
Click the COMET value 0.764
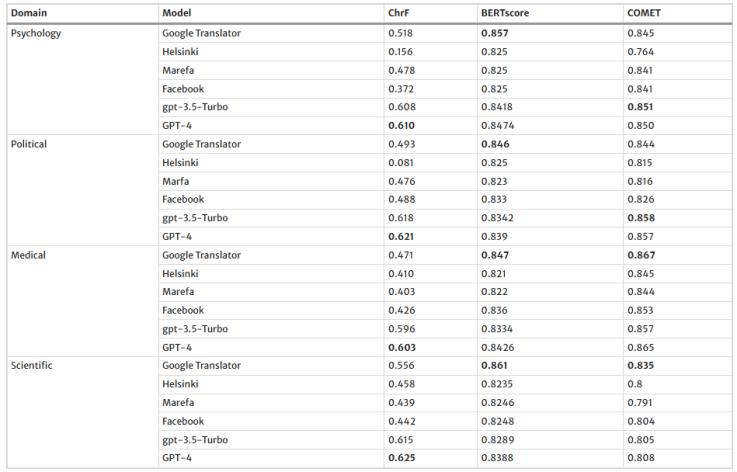pyautogui.click(x=641, y=52)
